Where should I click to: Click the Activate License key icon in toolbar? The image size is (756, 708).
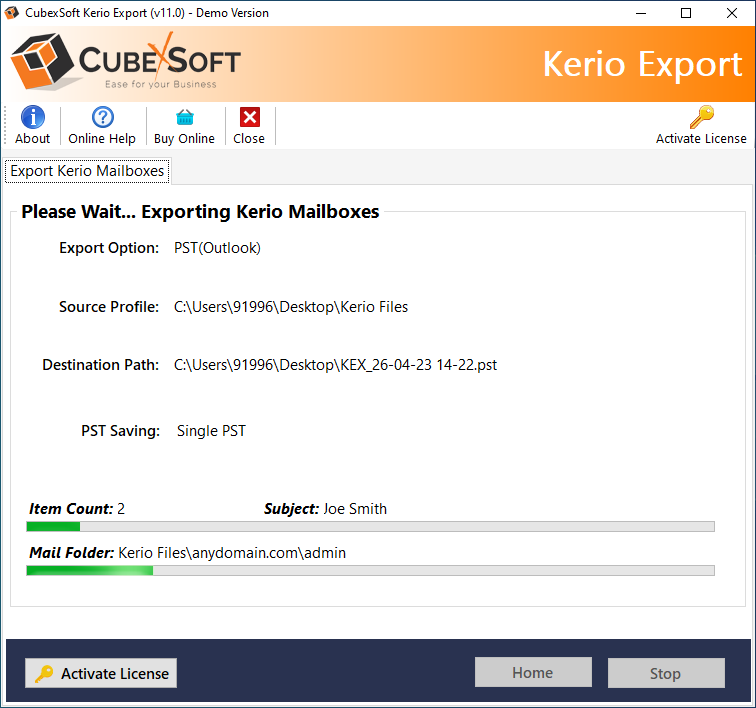(702, 117)
